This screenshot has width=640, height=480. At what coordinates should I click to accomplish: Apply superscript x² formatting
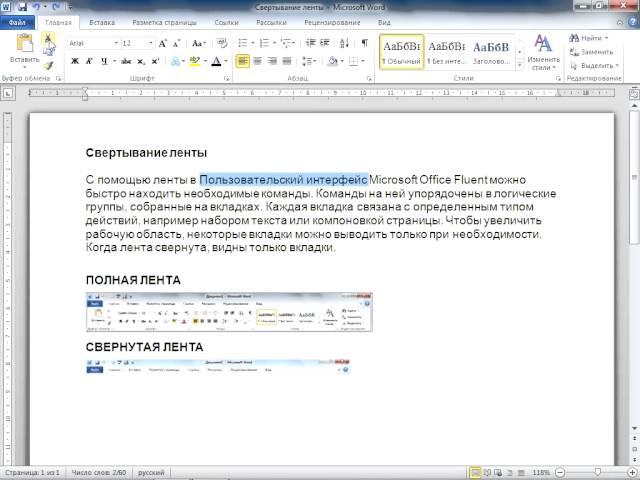point(155,61)
